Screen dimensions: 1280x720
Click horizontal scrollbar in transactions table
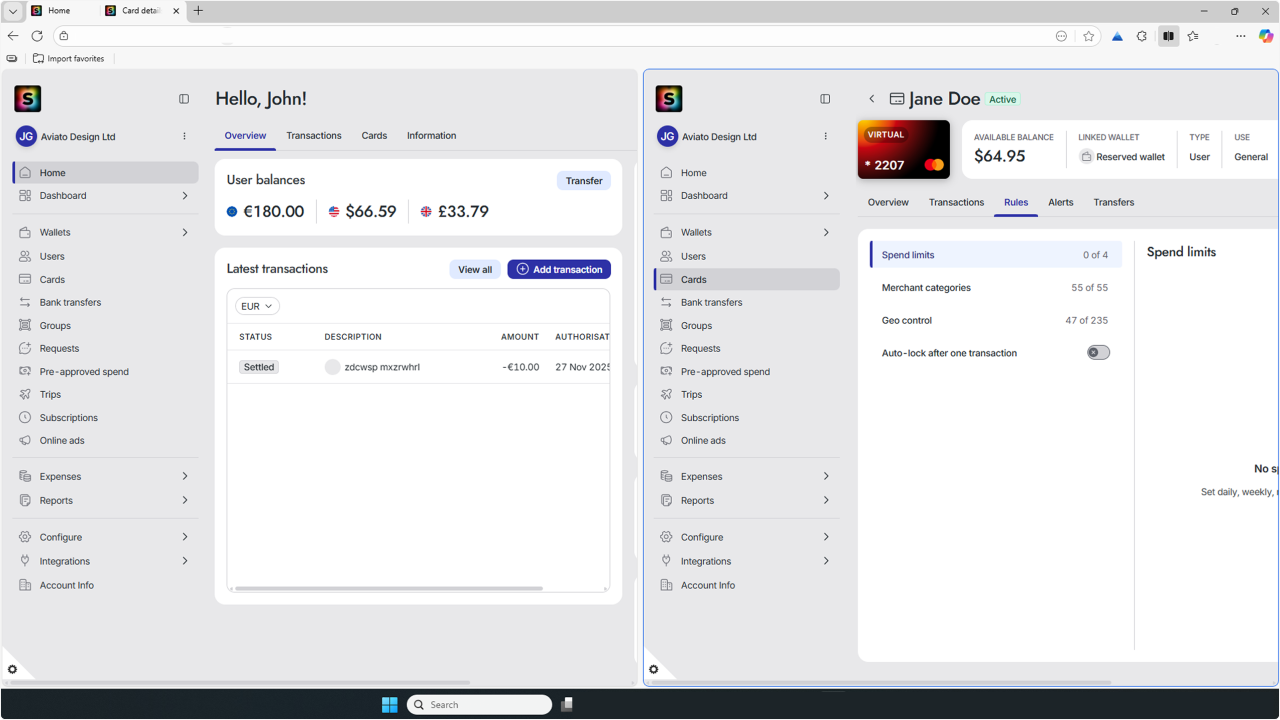[x=388, y=588]
